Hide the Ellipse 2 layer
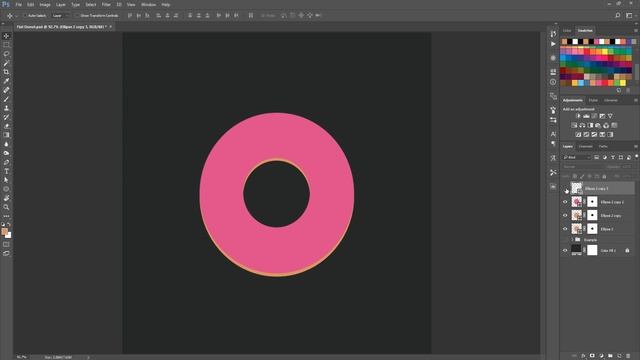Viewport: 640px width, 360px height. 565,229
